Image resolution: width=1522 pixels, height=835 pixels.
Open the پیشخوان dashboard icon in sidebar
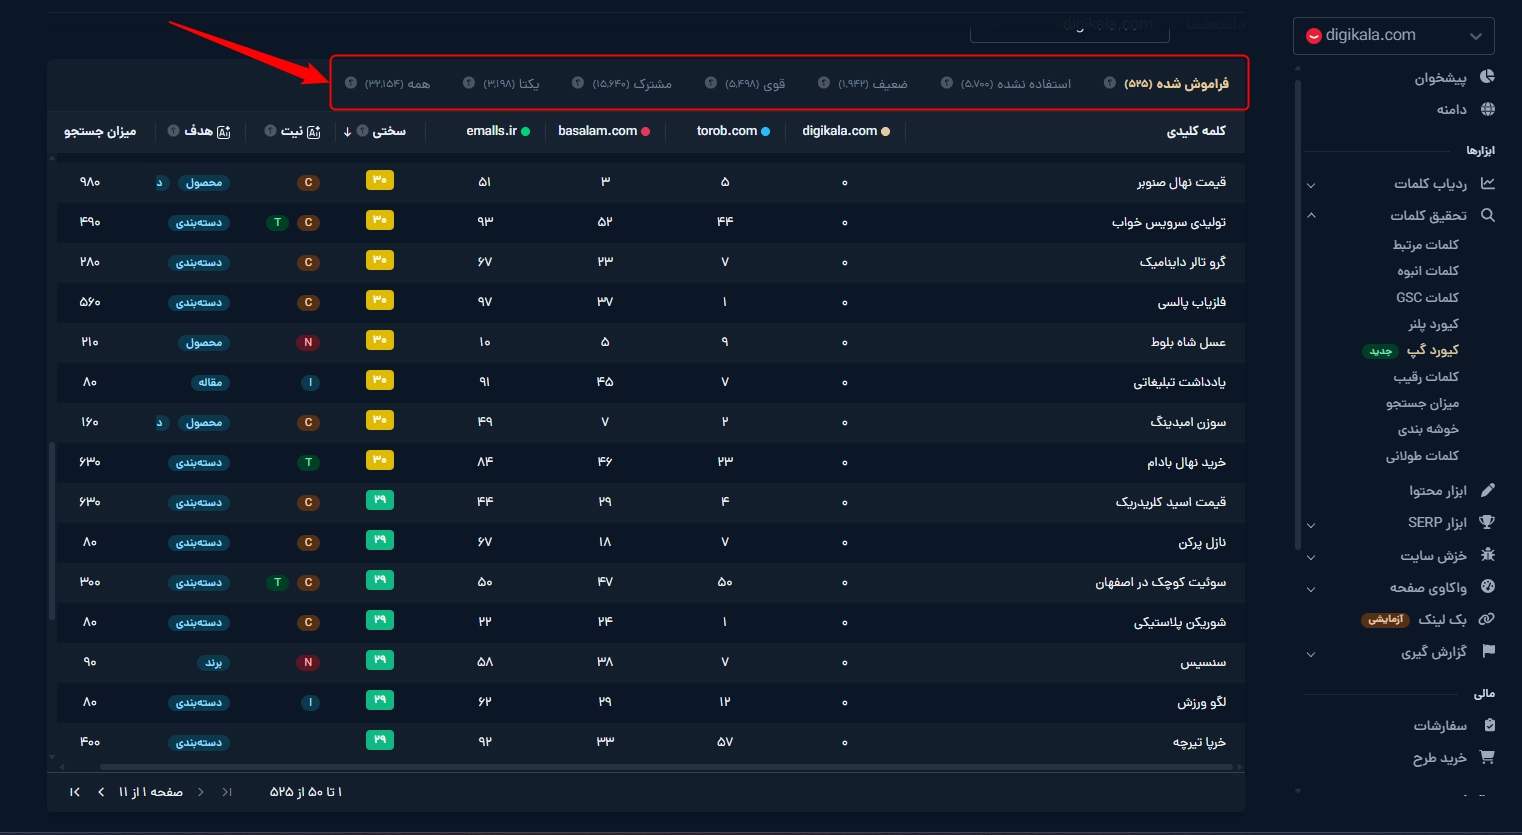1487,77
